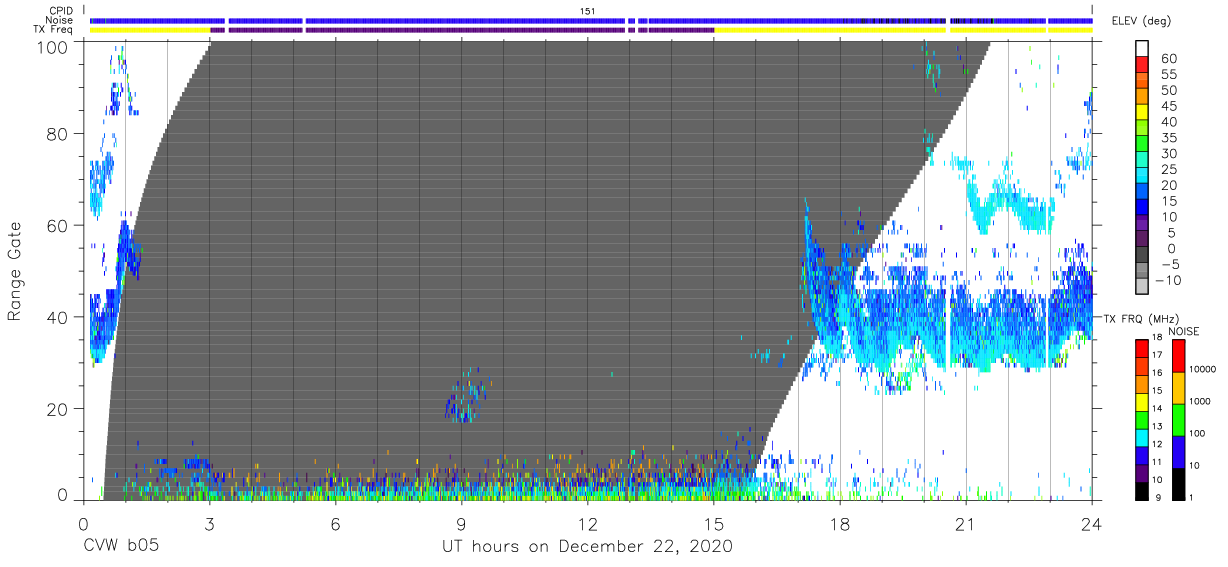The width and height of the screenshot is (1228, 567).
Task: Click the 'ELEV (deg)' colorbar title
Action: [x=1142, y=20]
